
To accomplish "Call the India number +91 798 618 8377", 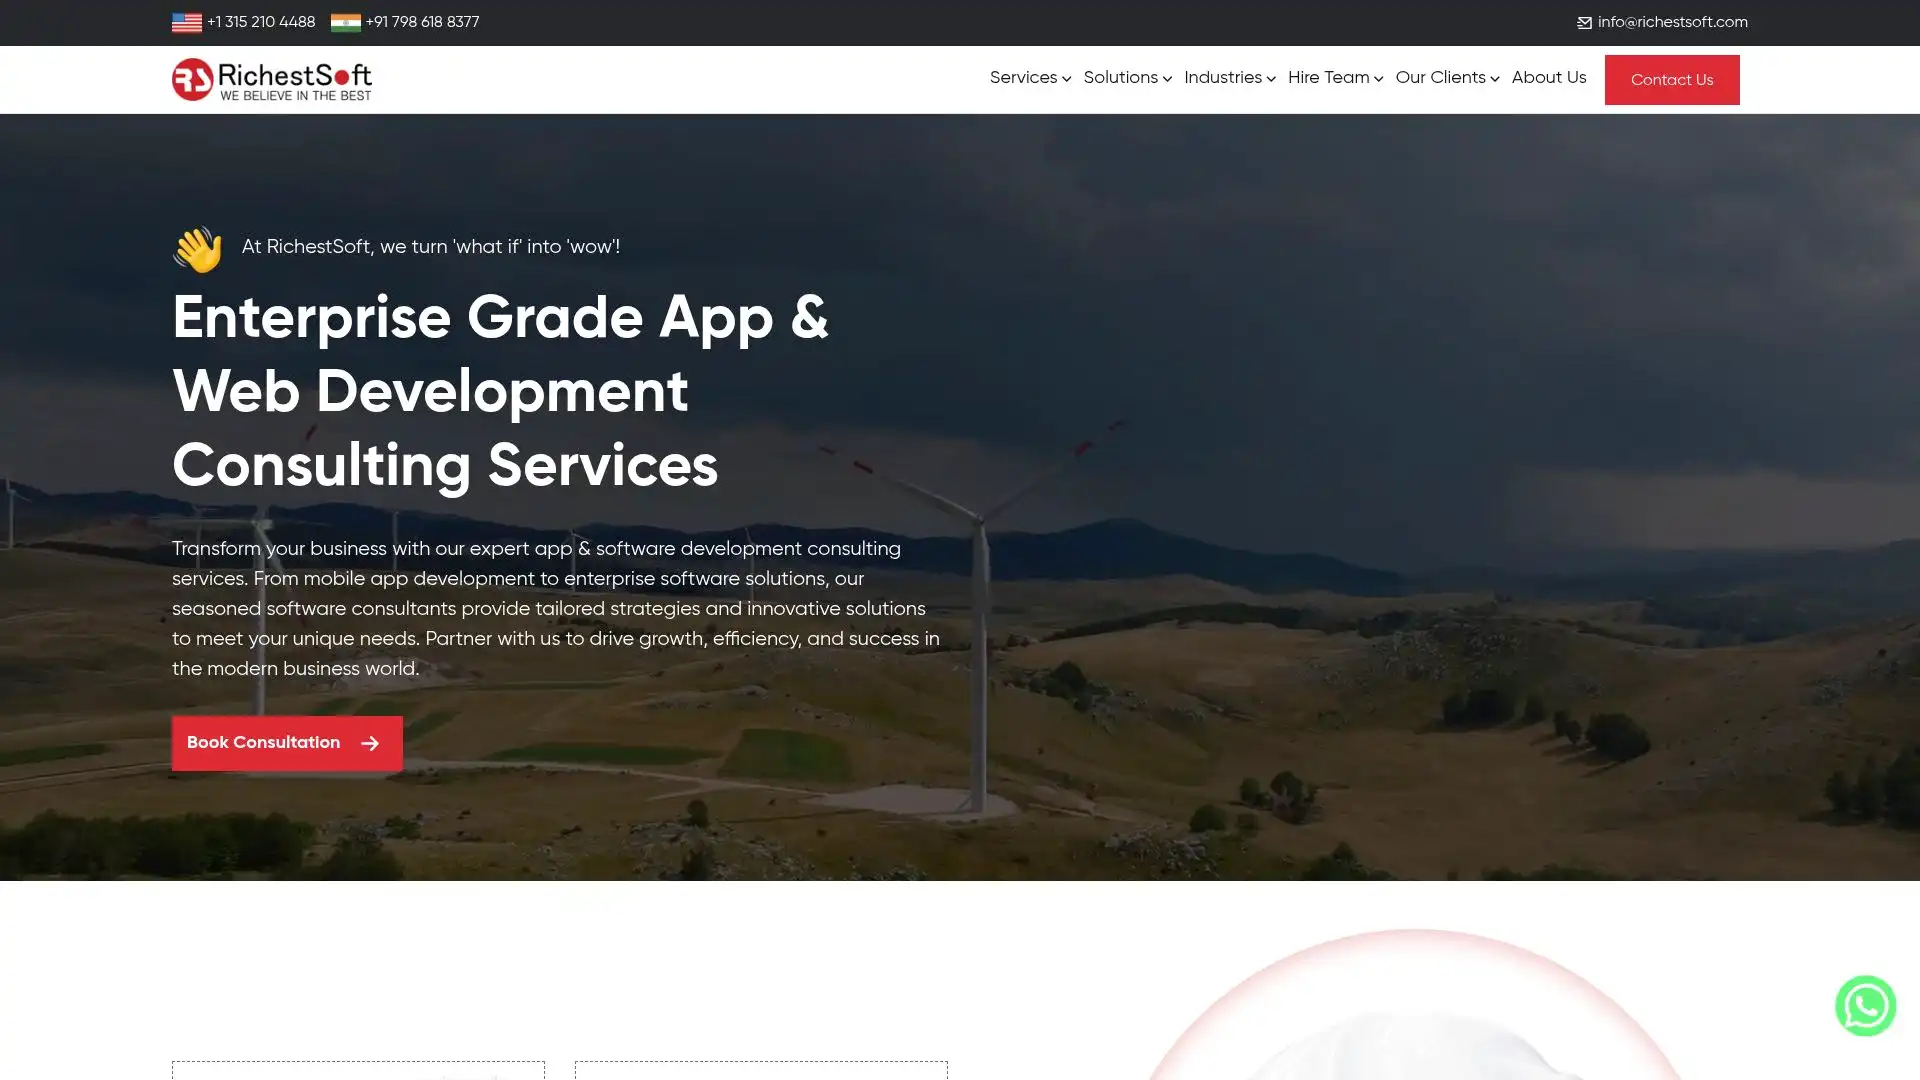I will coord(422,23).
